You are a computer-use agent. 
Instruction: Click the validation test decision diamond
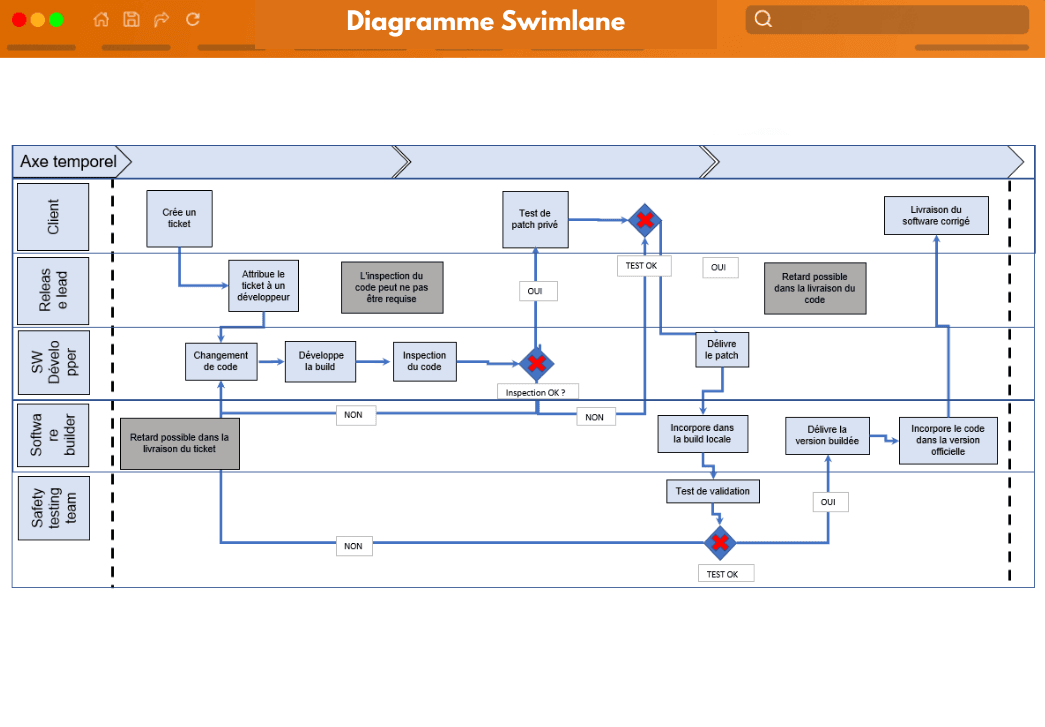(x=721, y=544)
